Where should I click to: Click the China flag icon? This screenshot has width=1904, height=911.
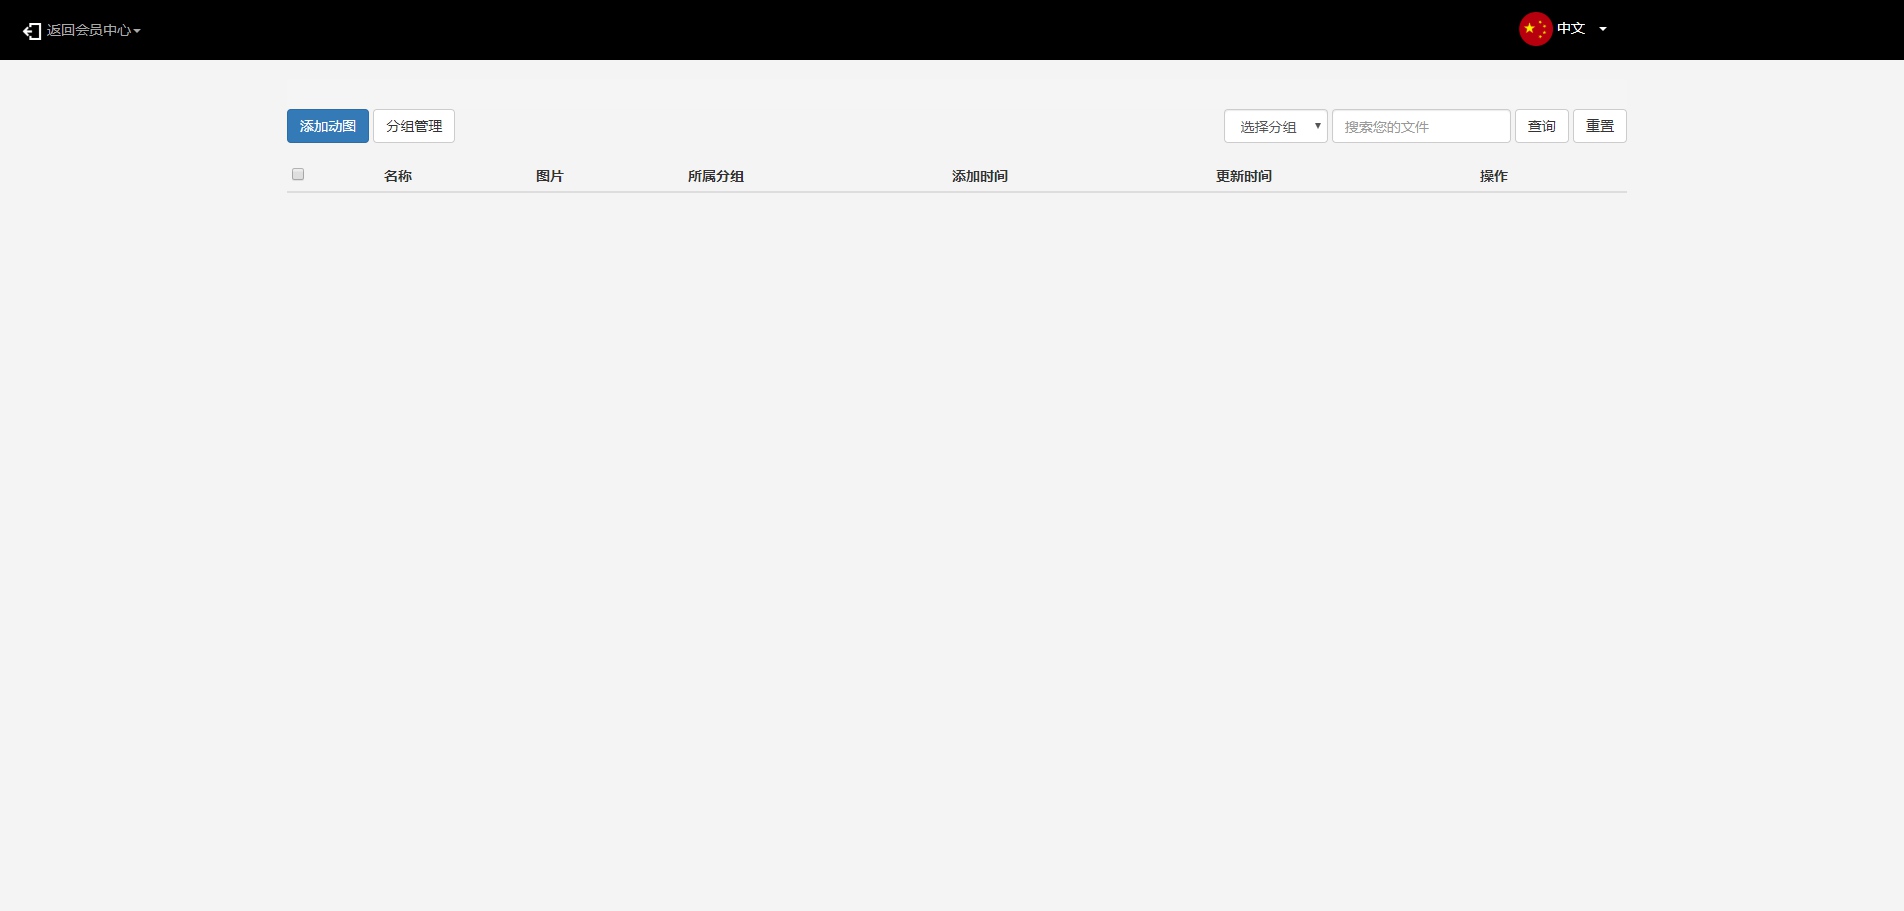click(x=1535, y=29)
